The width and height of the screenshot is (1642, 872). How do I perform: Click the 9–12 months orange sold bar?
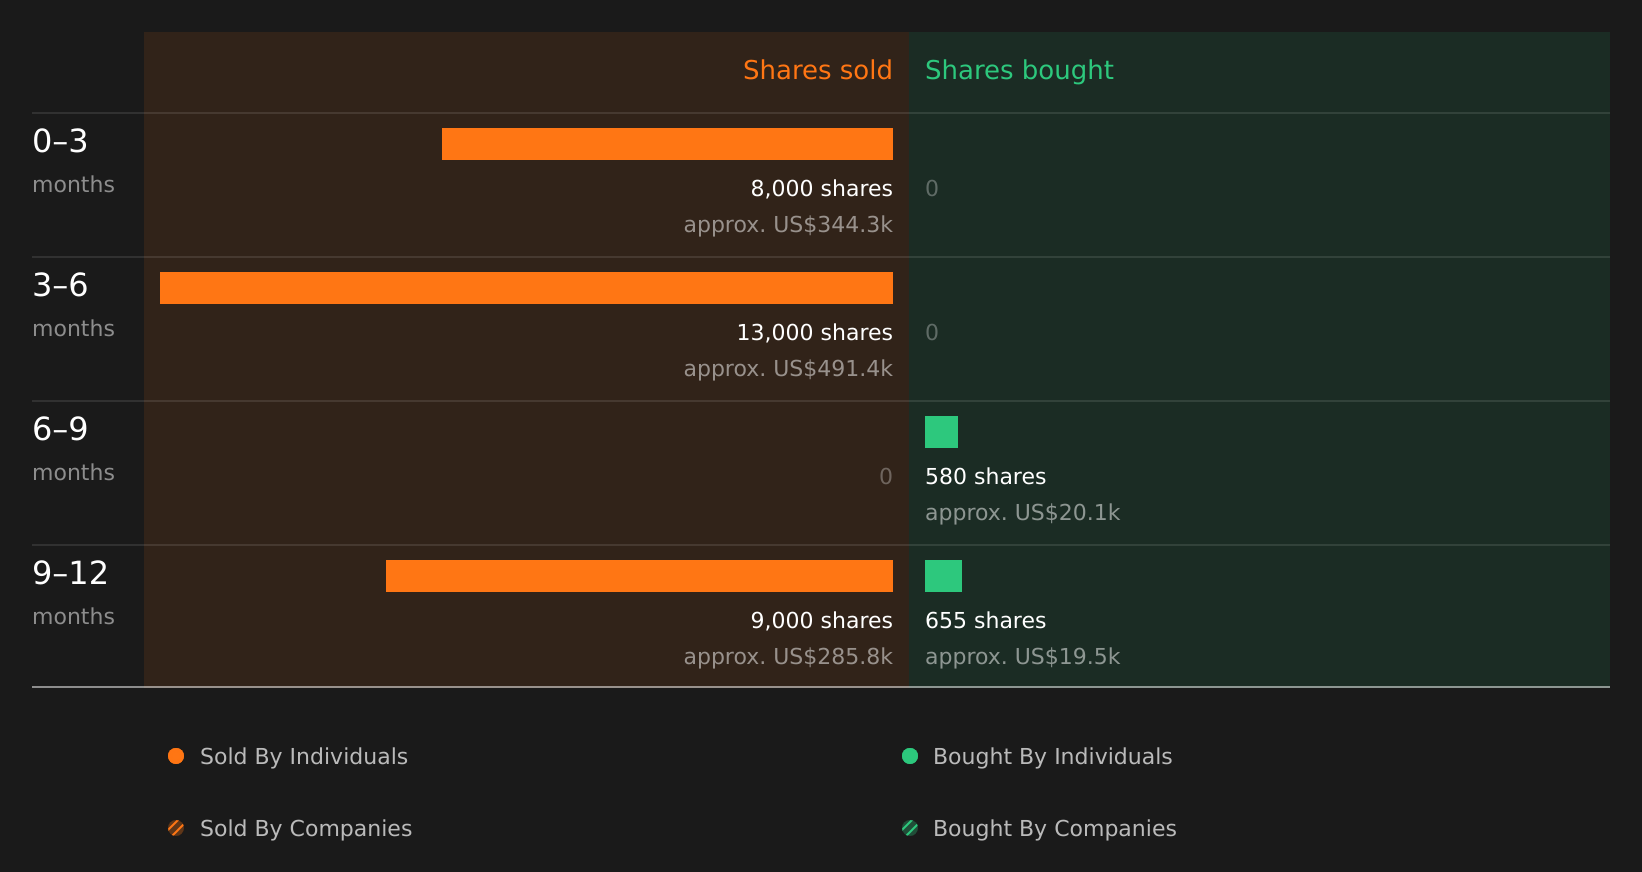click(x=639, y=576)
